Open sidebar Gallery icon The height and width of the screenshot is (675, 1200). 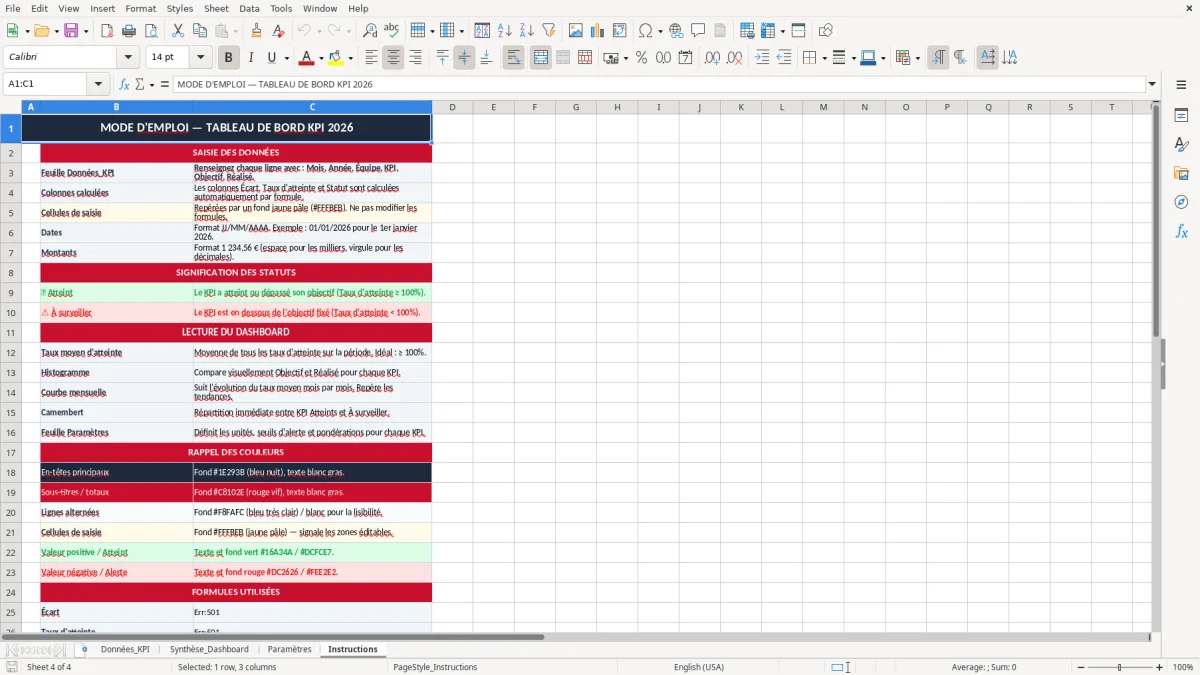(1181, 173)
